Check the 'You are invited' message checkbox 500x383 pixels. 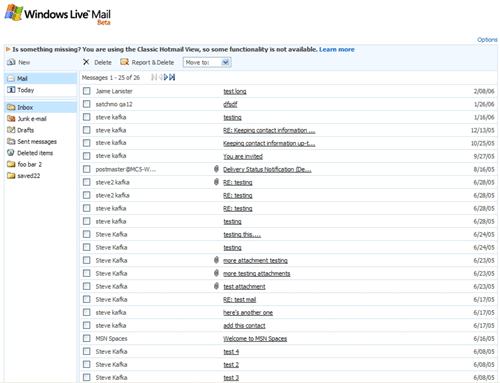87,156
